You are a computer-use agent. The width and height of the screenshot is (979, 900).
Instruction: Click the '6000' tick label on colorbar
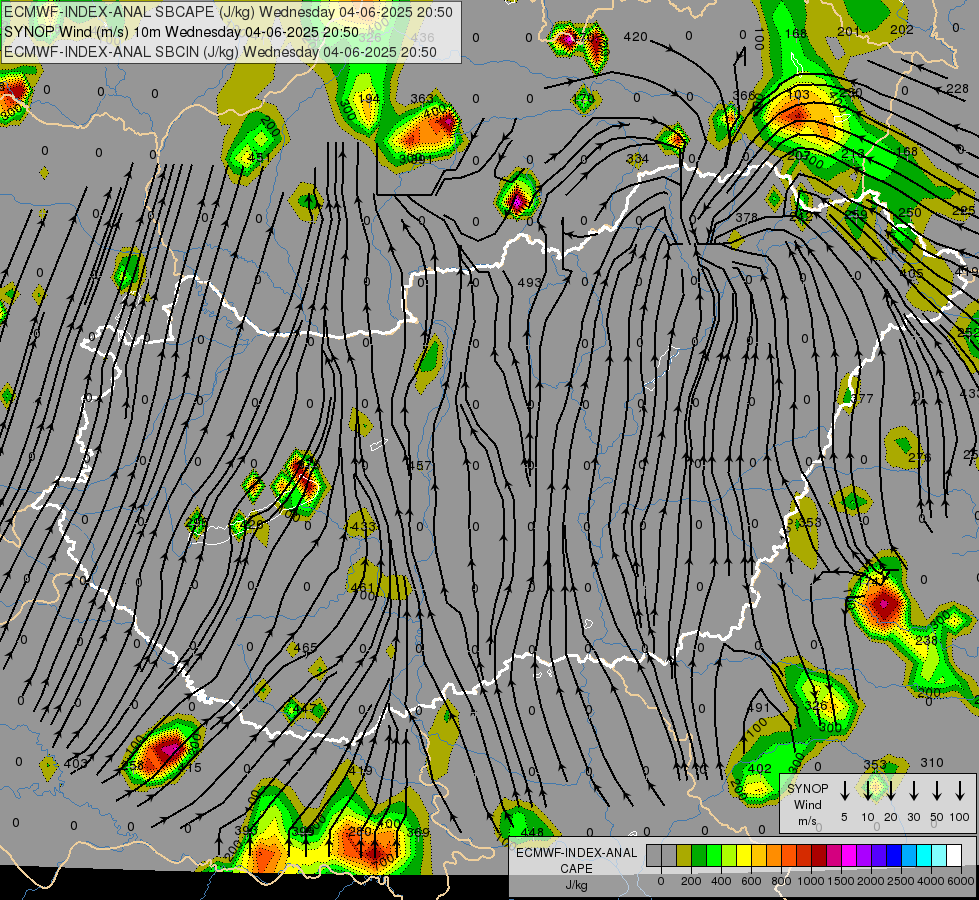tap(961, 881)
